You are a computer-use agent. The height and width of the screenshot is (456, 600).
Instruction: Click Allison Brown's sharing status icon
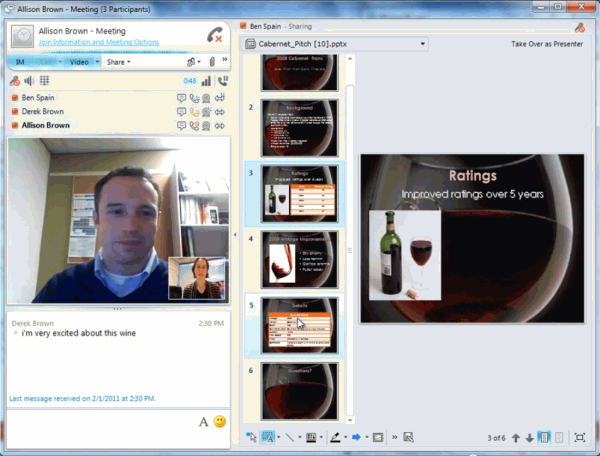[x=220, y=126]
